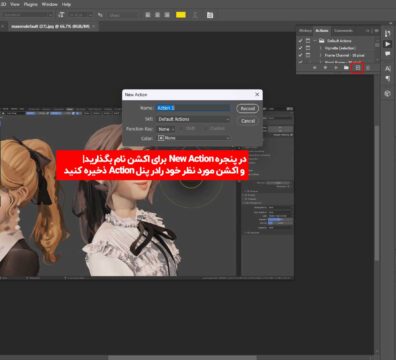Open the Actions play icon in right dock

[387, 44]
